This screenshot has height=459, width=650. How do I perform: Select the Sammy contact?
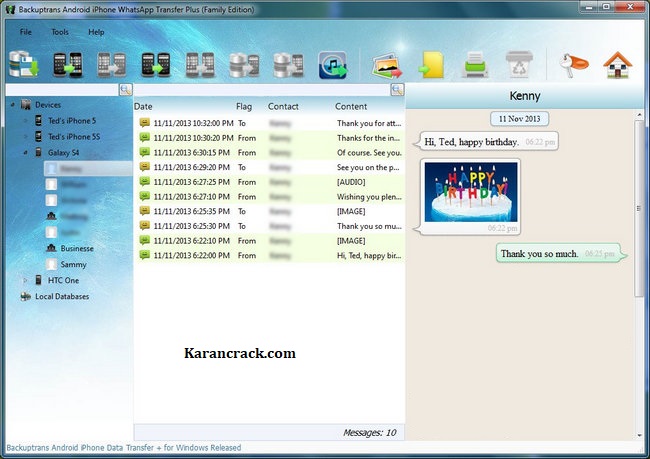pyautogui.click(x=73, y=264)
